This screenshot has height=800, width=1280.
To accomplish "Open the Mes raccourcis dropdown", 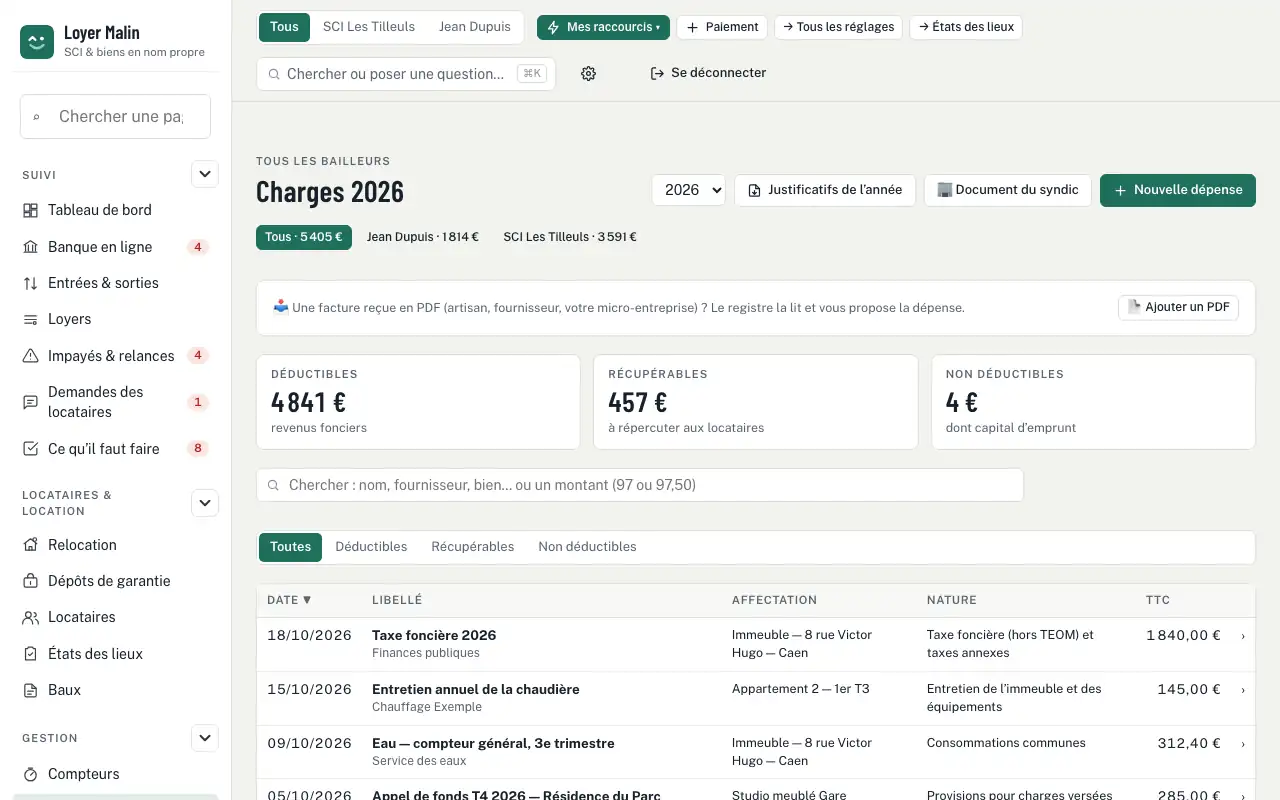I will pos(603,27).
